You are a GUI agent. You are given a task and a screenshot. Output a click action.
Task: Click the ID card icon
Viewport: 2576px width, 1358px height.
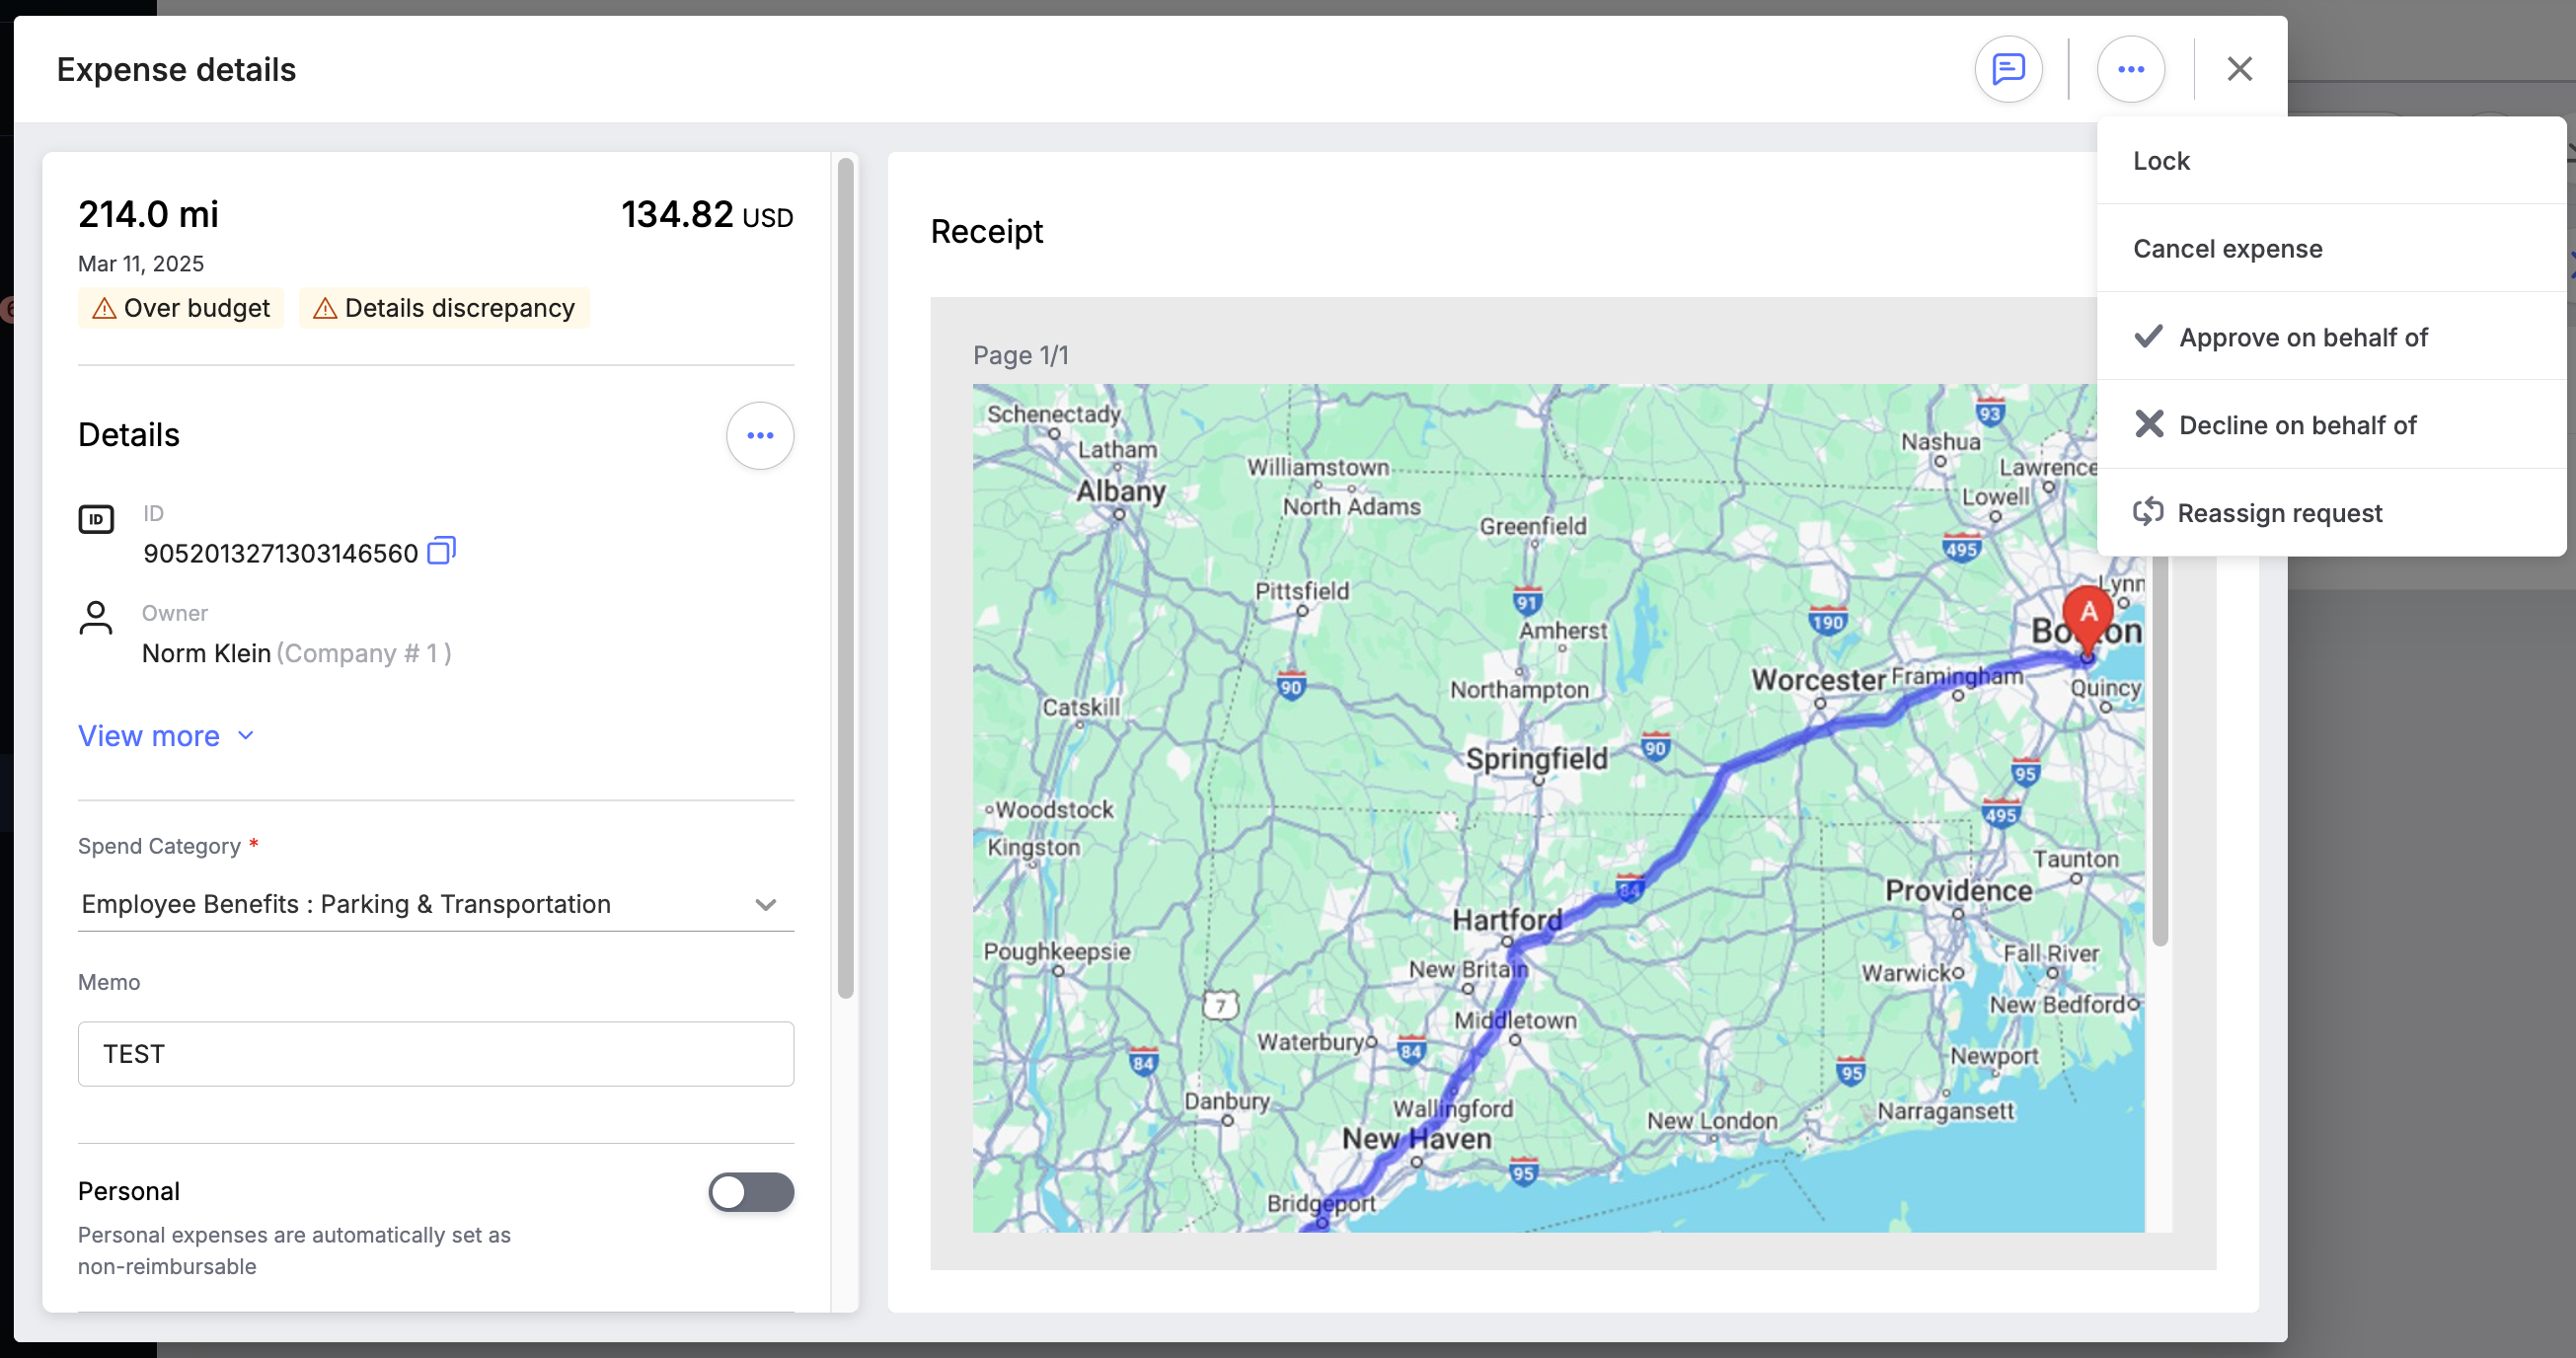point(96,519)
